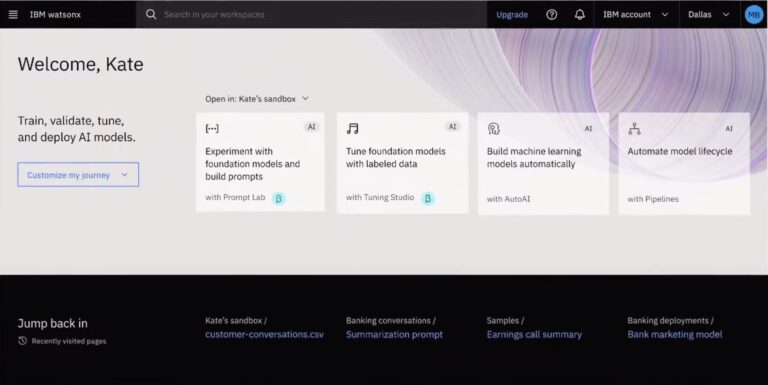The image size is (768, 385).
Task: Click the beta badge beside Prompt Lab
Action: 279,198
